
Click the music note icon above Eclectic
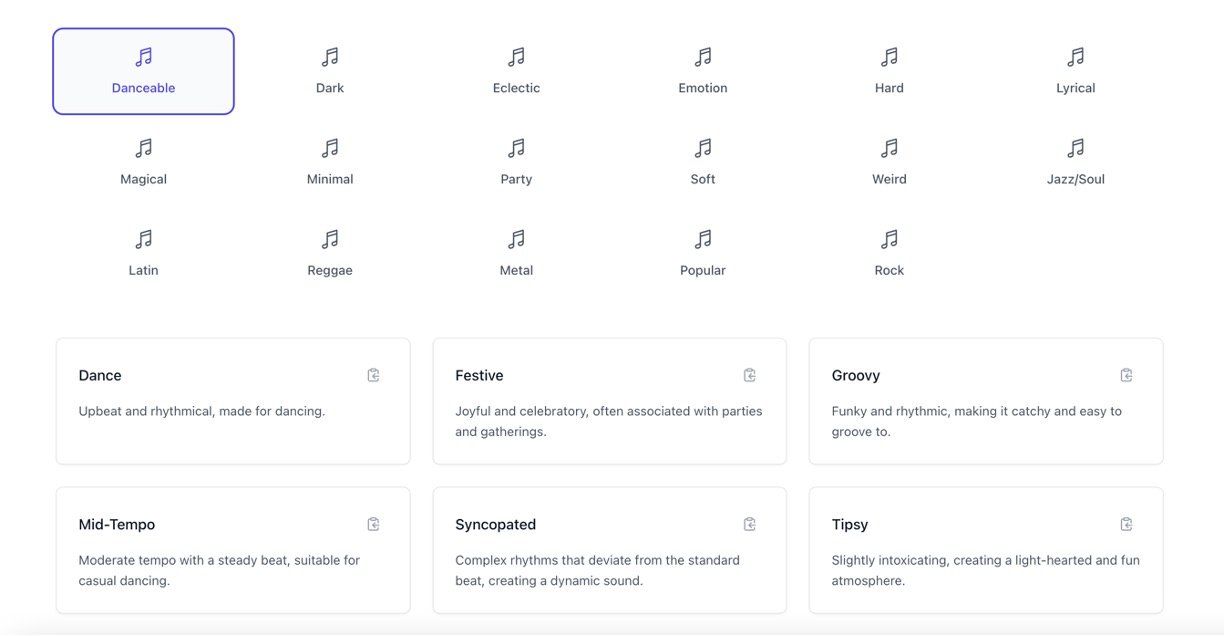(x=516, y=57)
